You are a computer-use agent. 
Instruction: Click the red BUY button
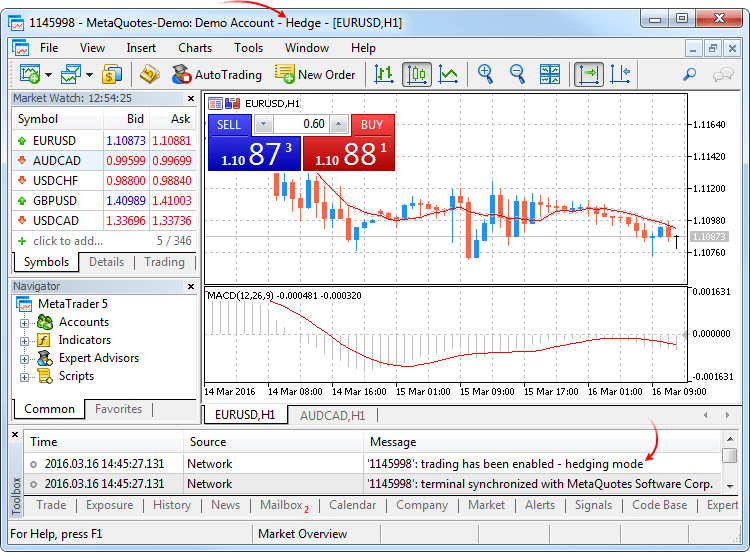[x=372, y=125]
